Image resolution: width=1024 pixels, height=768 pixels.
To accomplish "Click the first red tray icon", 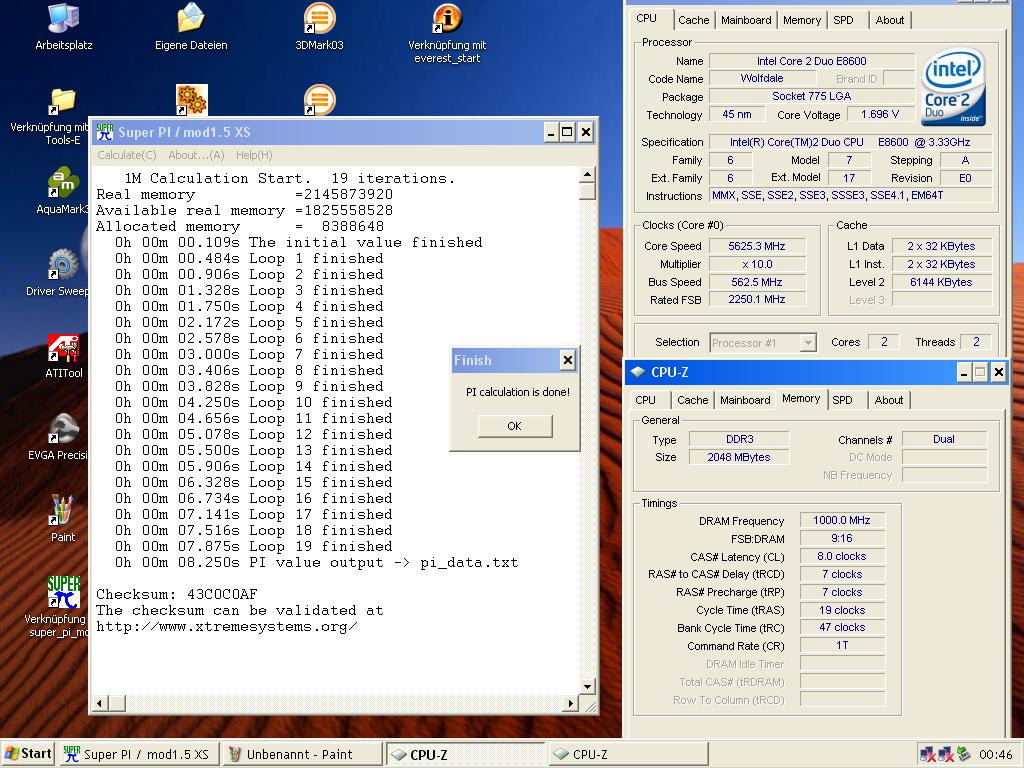I will (x=927, y=754).
